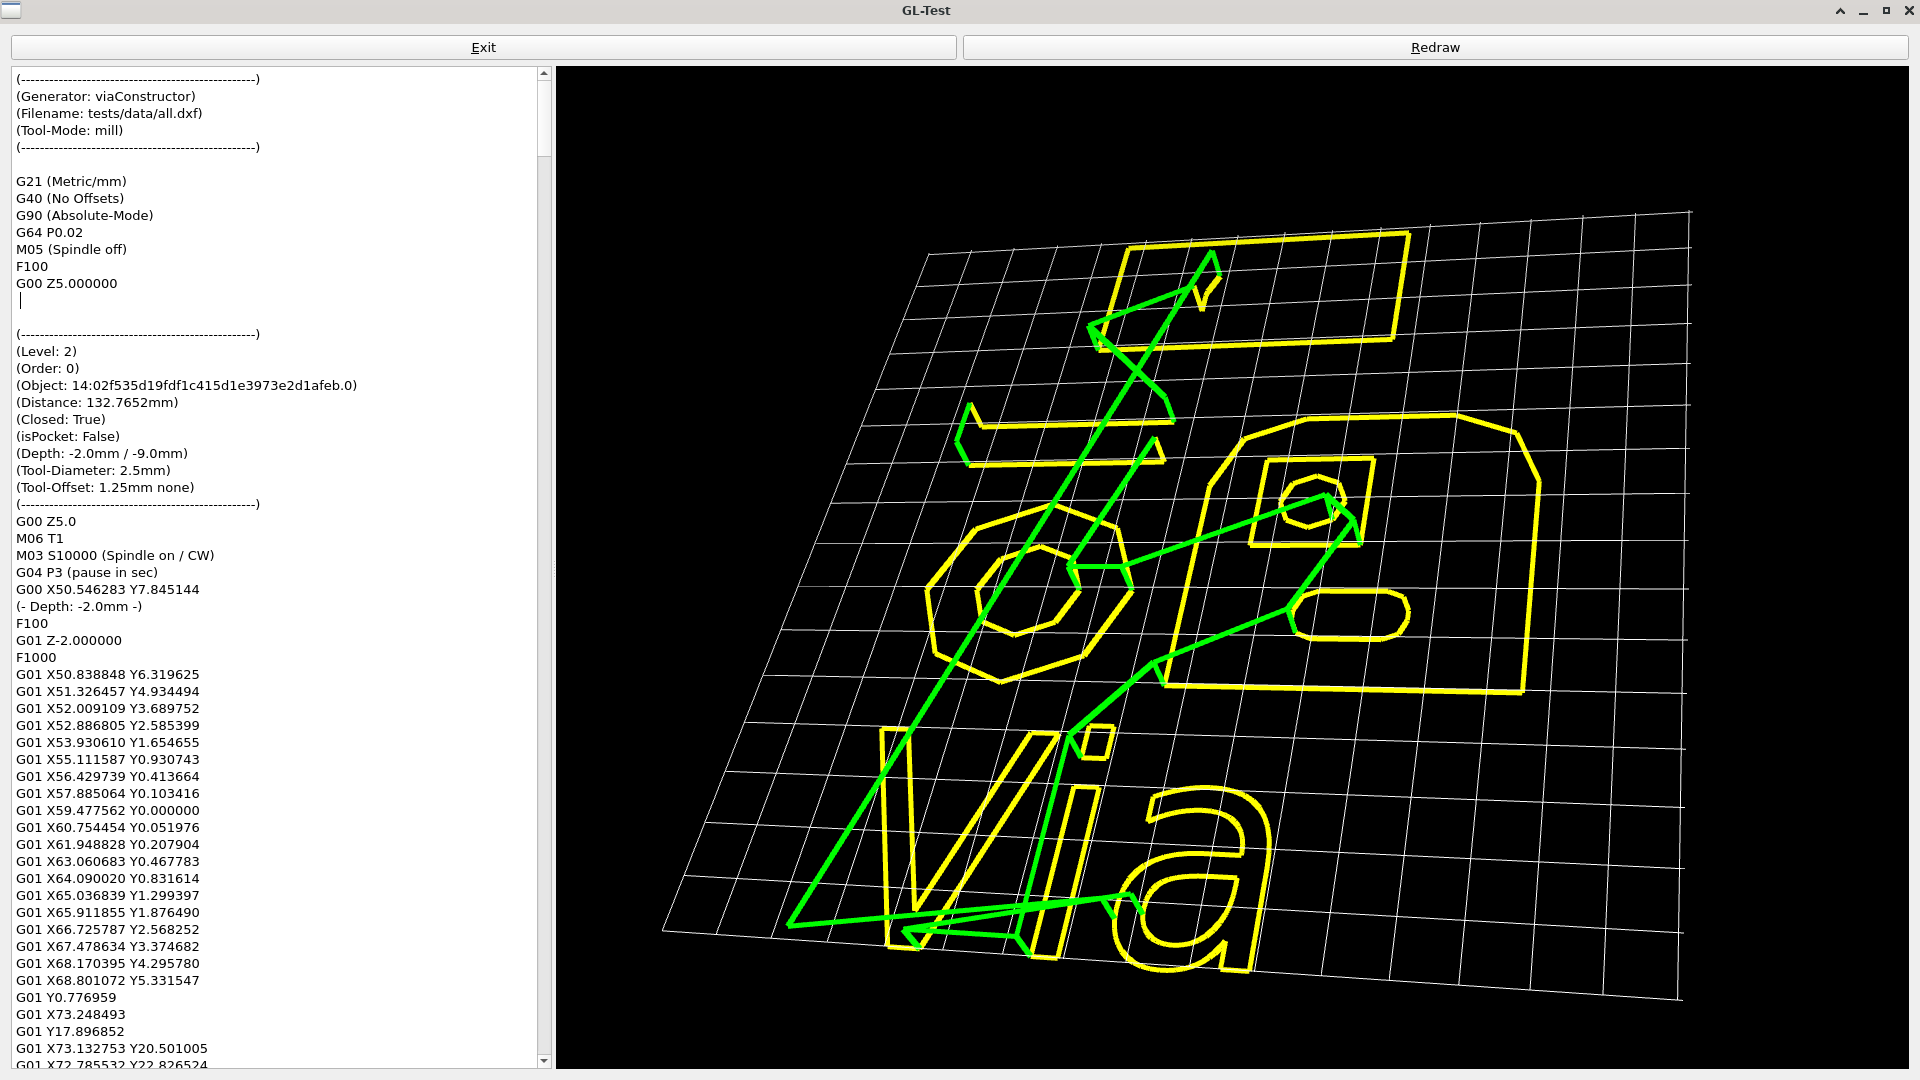Click the line 'G64 P0.02'
This screenshot has height=1080, width=1920.
[50, 233]
